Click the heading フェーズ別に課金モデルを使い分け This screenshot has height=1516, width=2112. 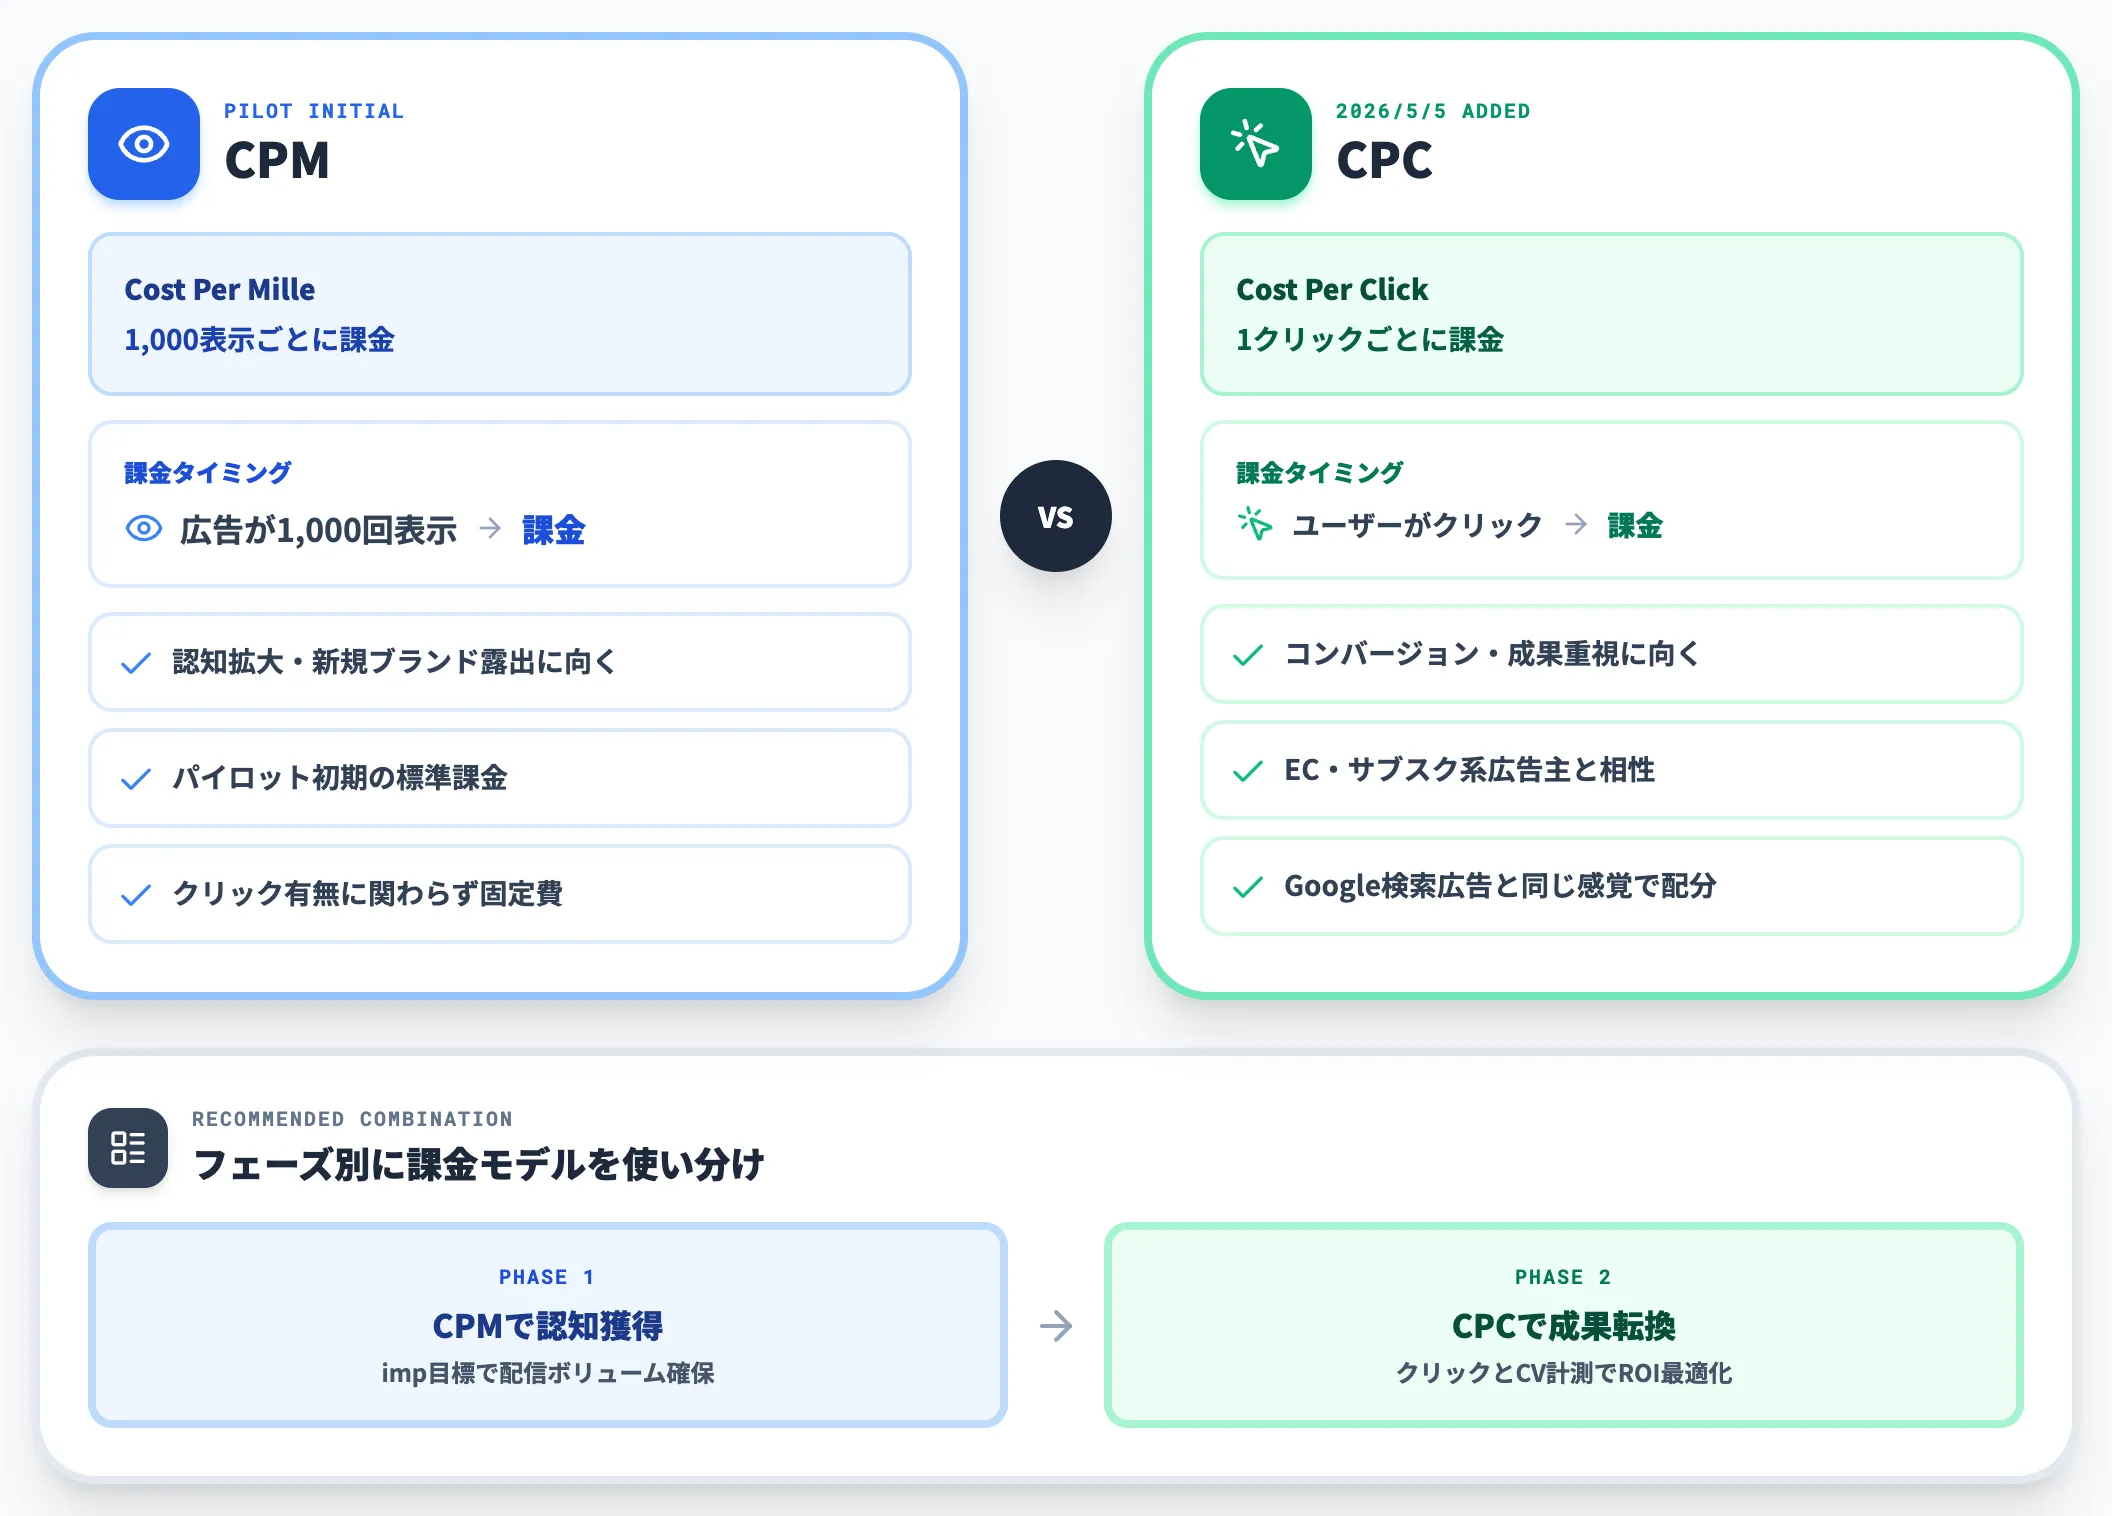(478, 1164)
